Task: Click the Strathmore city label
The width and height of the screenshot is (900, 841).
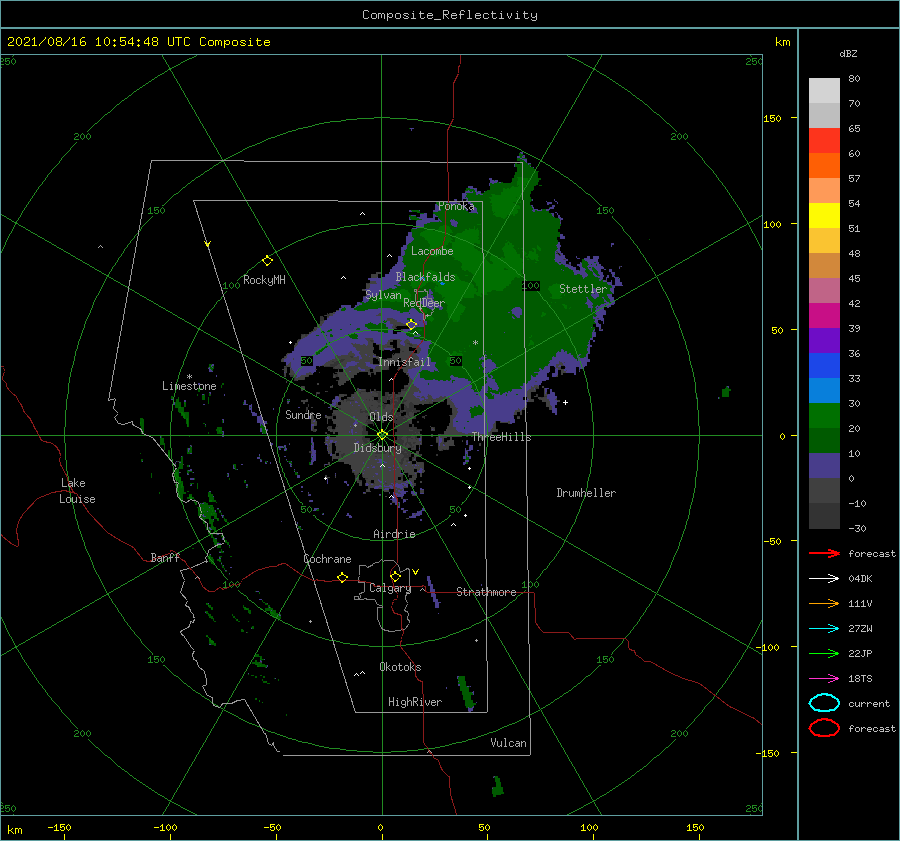Action: tap(486, 592)
